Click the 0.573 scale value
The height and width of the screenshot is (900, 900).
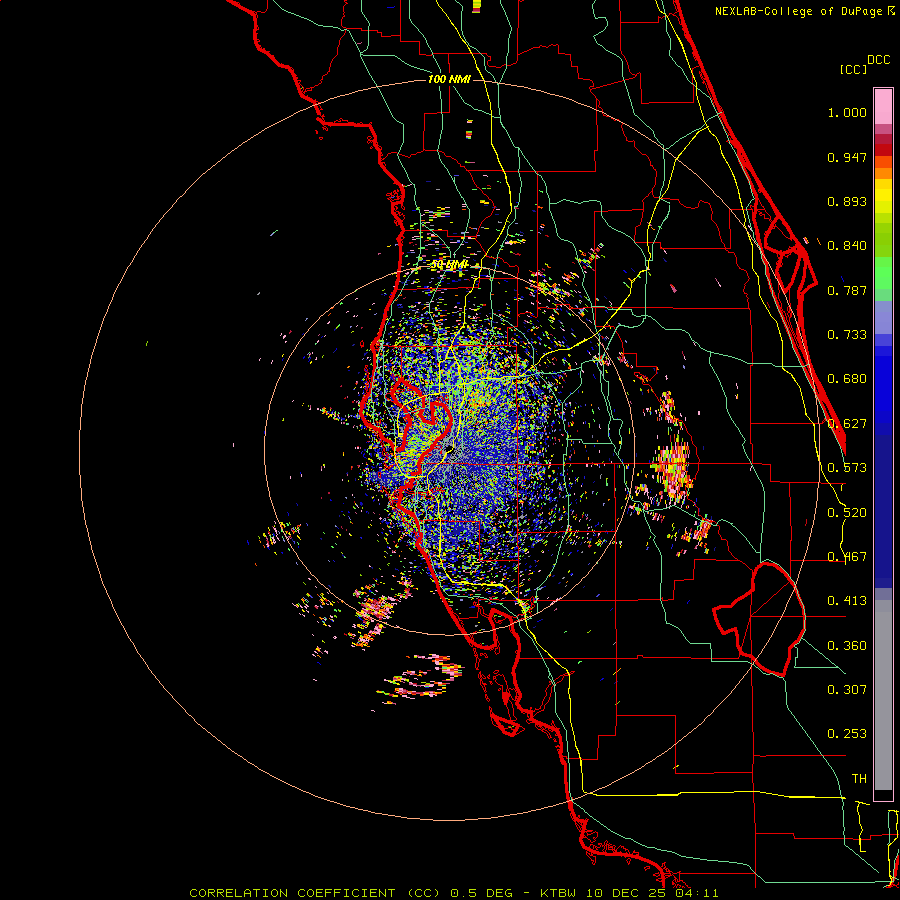(x=847, y=468)
